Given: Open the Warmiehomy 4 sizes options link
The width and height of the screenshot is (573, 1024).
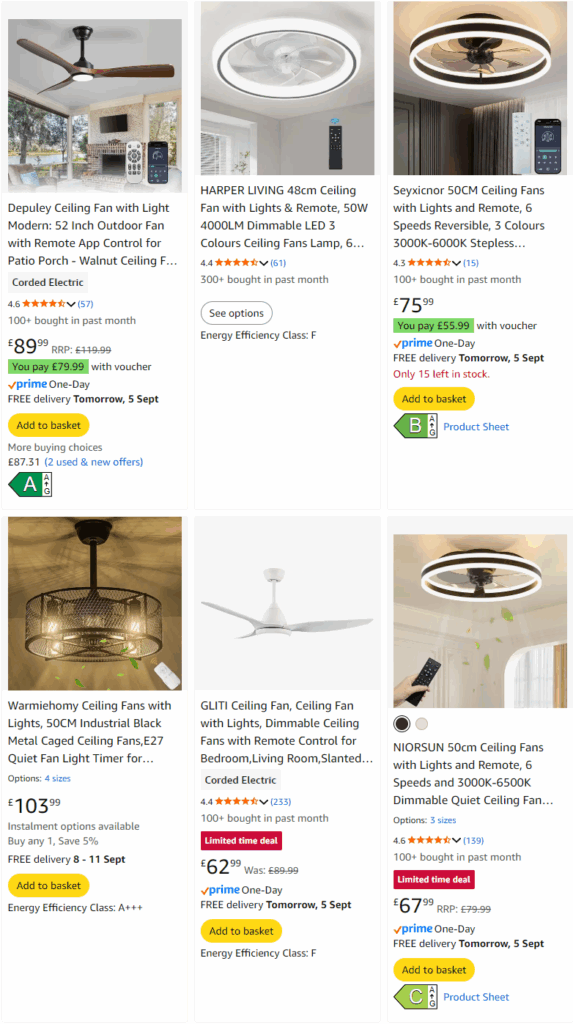Looking at the screenshot, I should click(x=57, y=778).
